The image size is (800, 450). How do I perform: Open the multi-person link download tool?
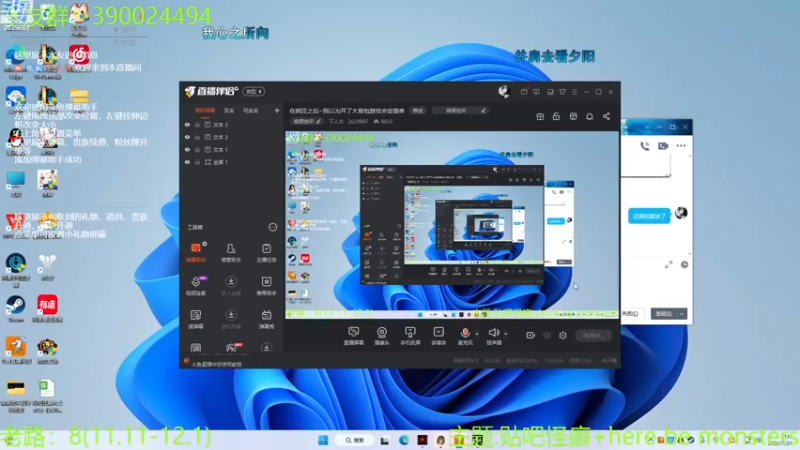point(231,286)
